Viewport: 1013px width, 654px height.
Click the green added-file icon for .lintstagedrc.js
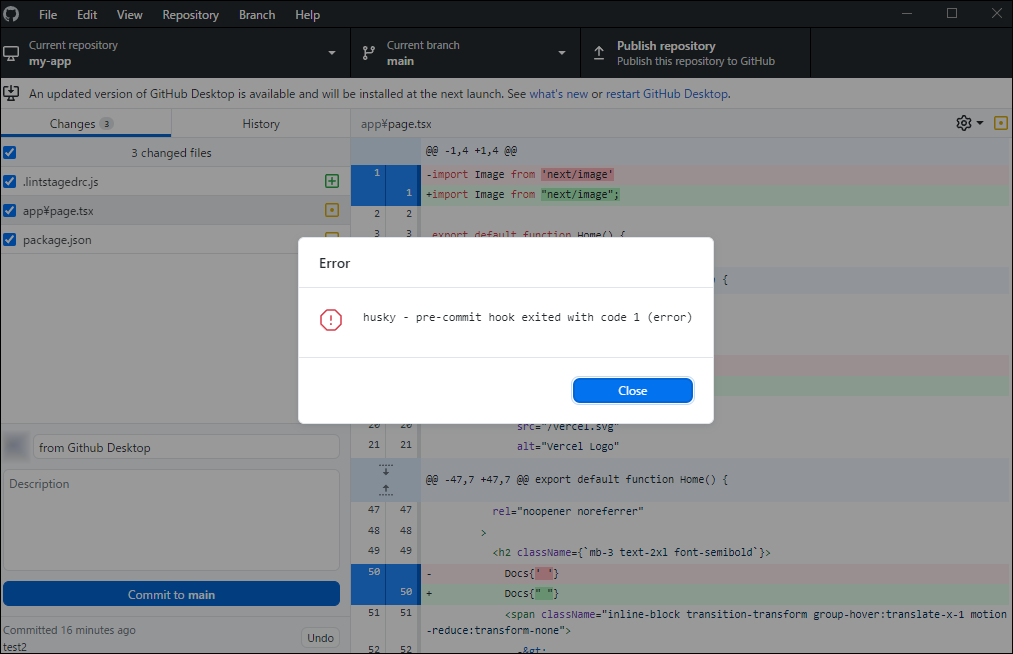(x=331, y=181)
